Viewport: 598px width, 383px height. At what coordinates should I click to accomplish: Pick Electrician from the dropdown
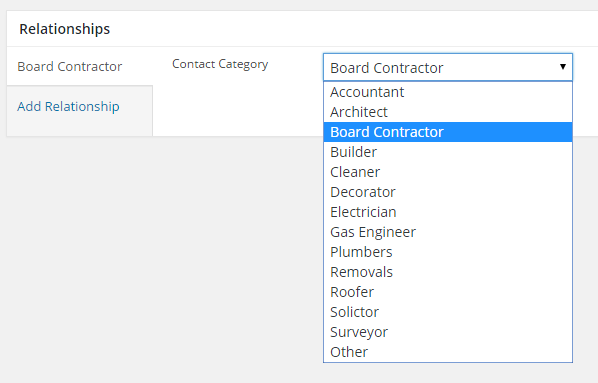tap(448, 212)
